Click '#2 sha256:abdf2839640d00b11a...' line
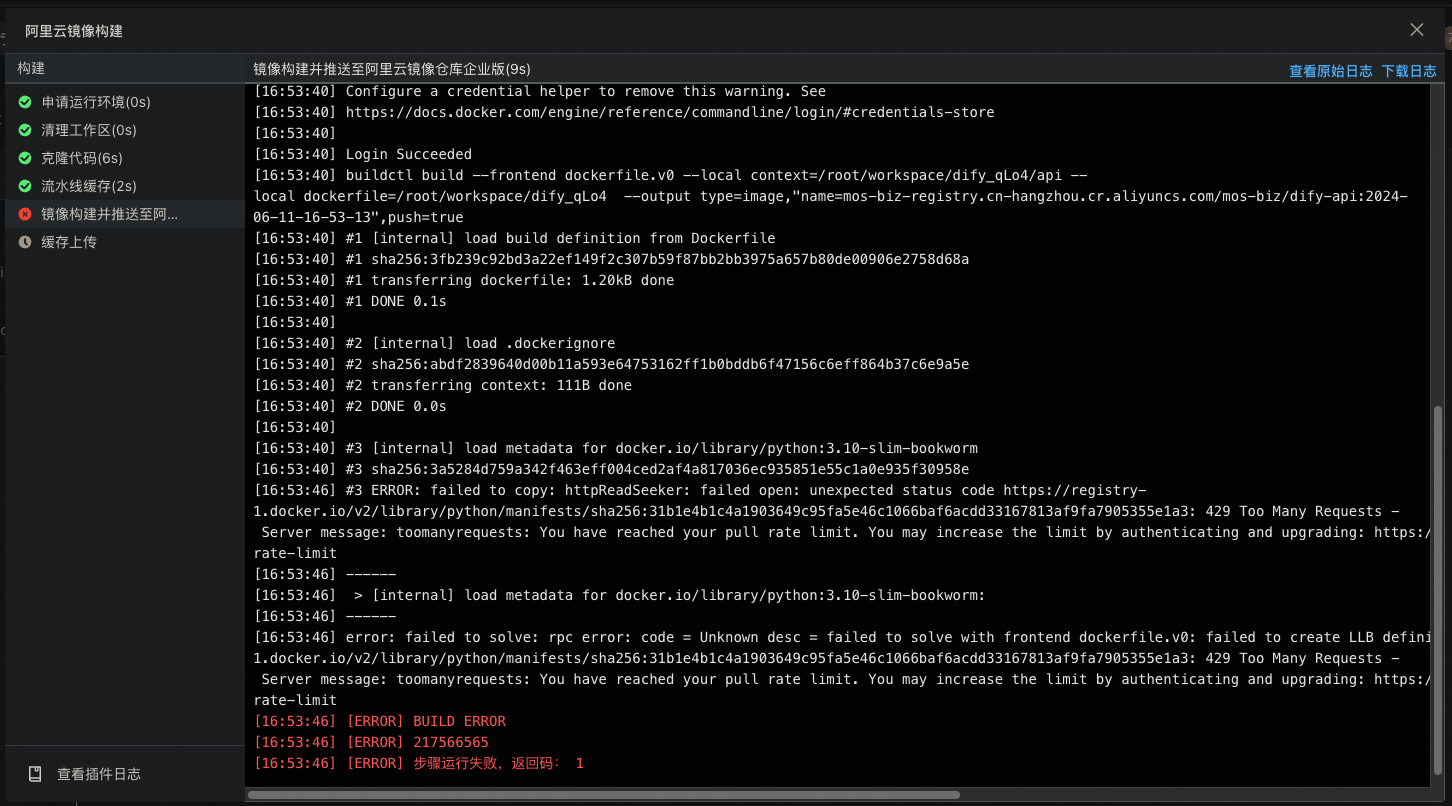1452x806 pixels. [611, 364]
